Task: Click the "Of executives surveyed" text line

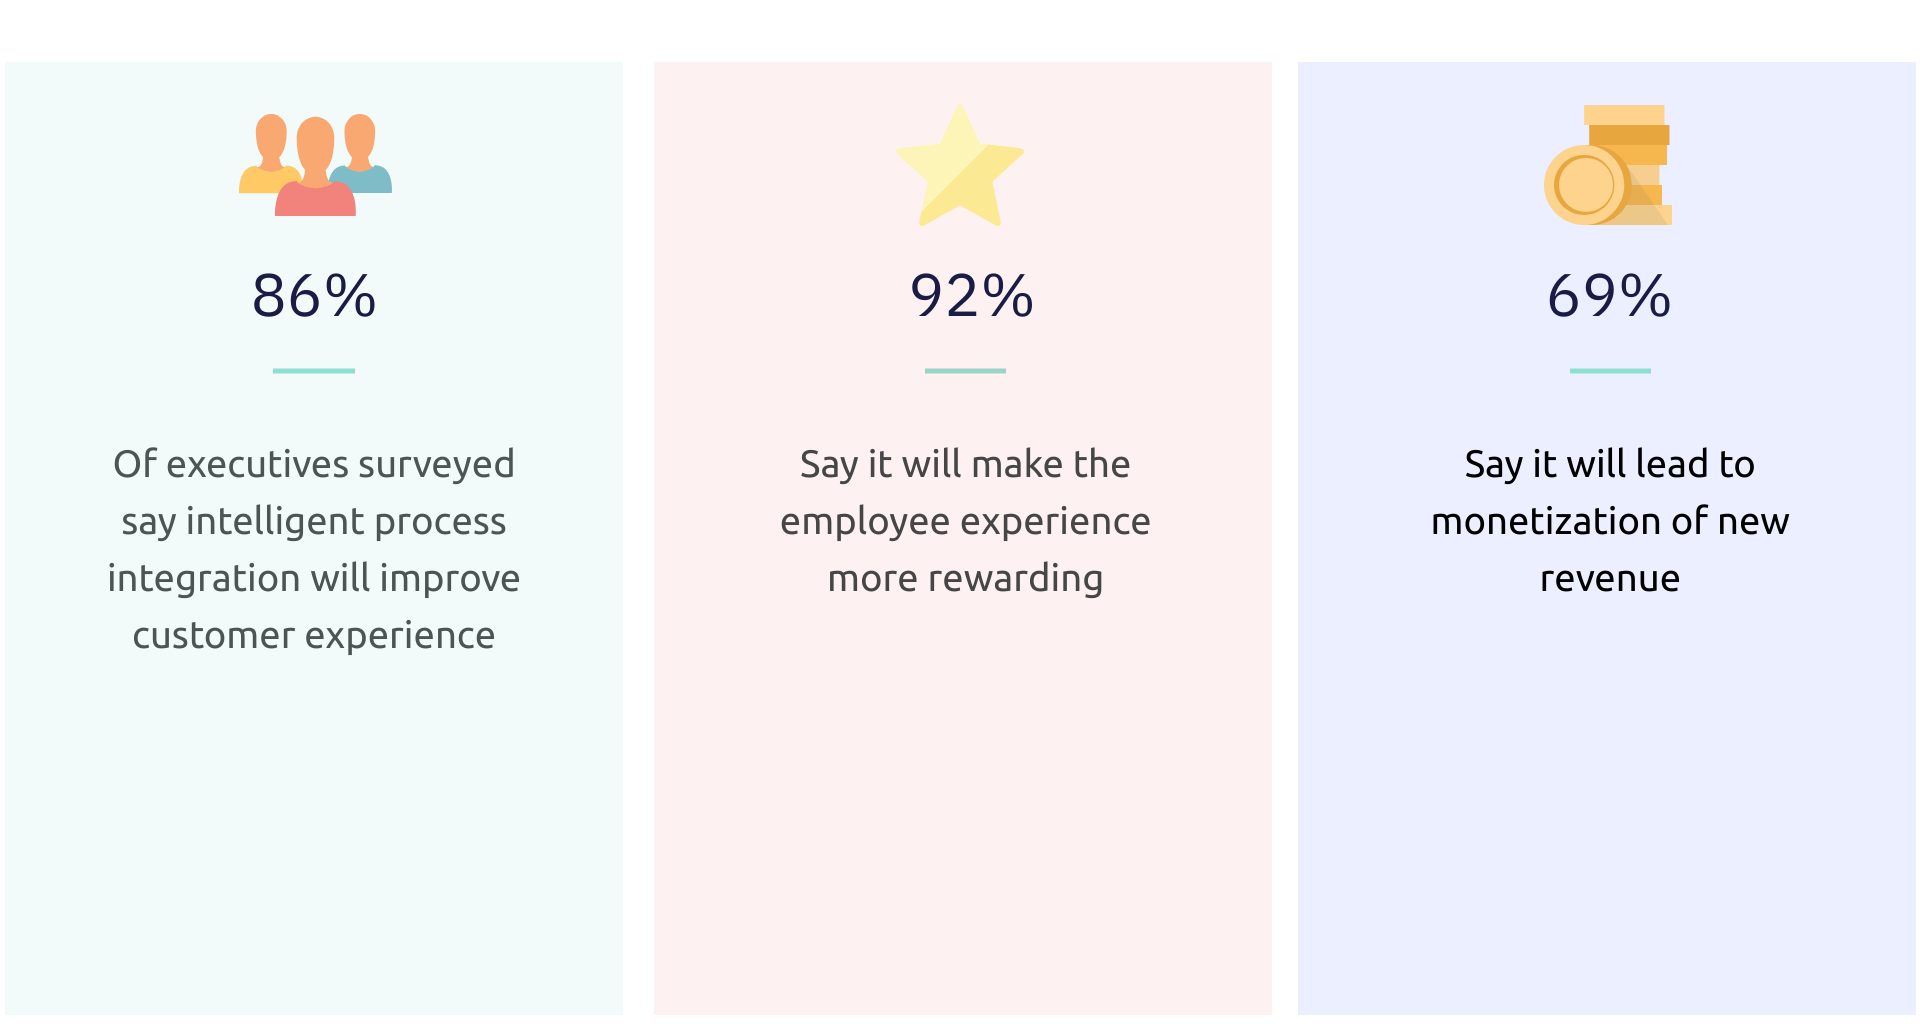Action: 314,464
